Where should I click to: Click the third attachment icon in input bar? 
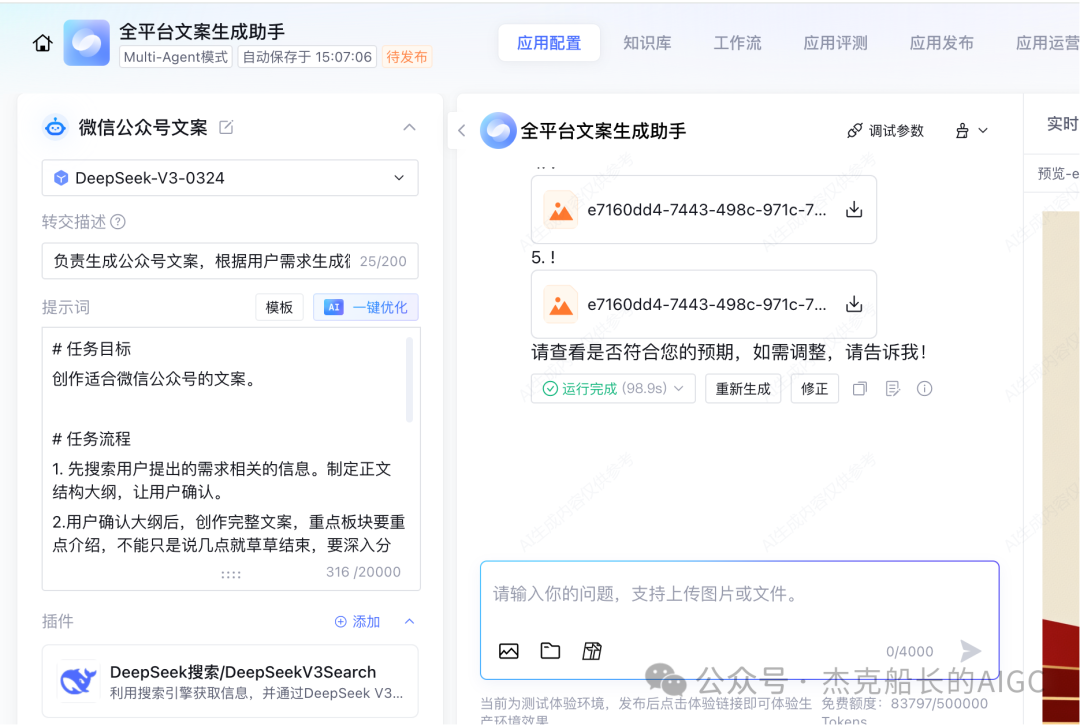pyautogui.click(x=592, y=651)
